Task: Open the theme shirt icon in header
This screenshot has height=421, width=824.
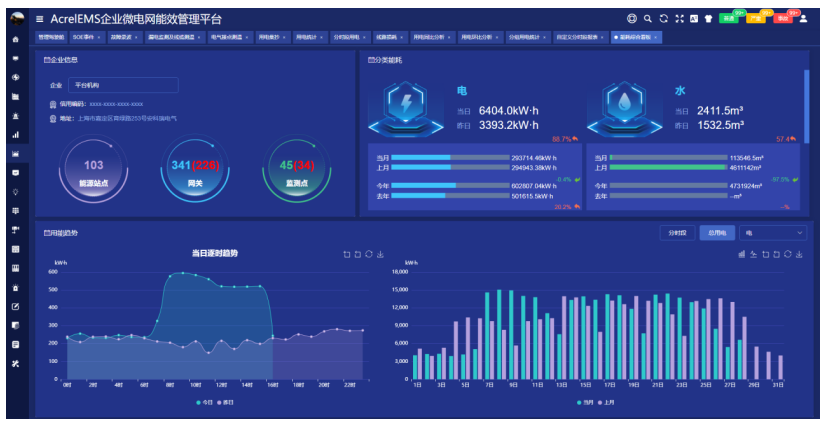Action: [x=708, y=19]
